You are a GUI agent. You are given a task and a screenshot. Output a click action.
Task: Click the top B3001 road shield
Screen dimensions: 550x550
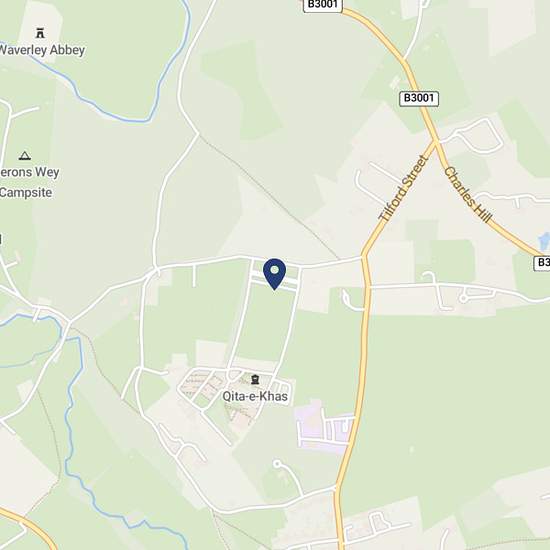[323, 5]
